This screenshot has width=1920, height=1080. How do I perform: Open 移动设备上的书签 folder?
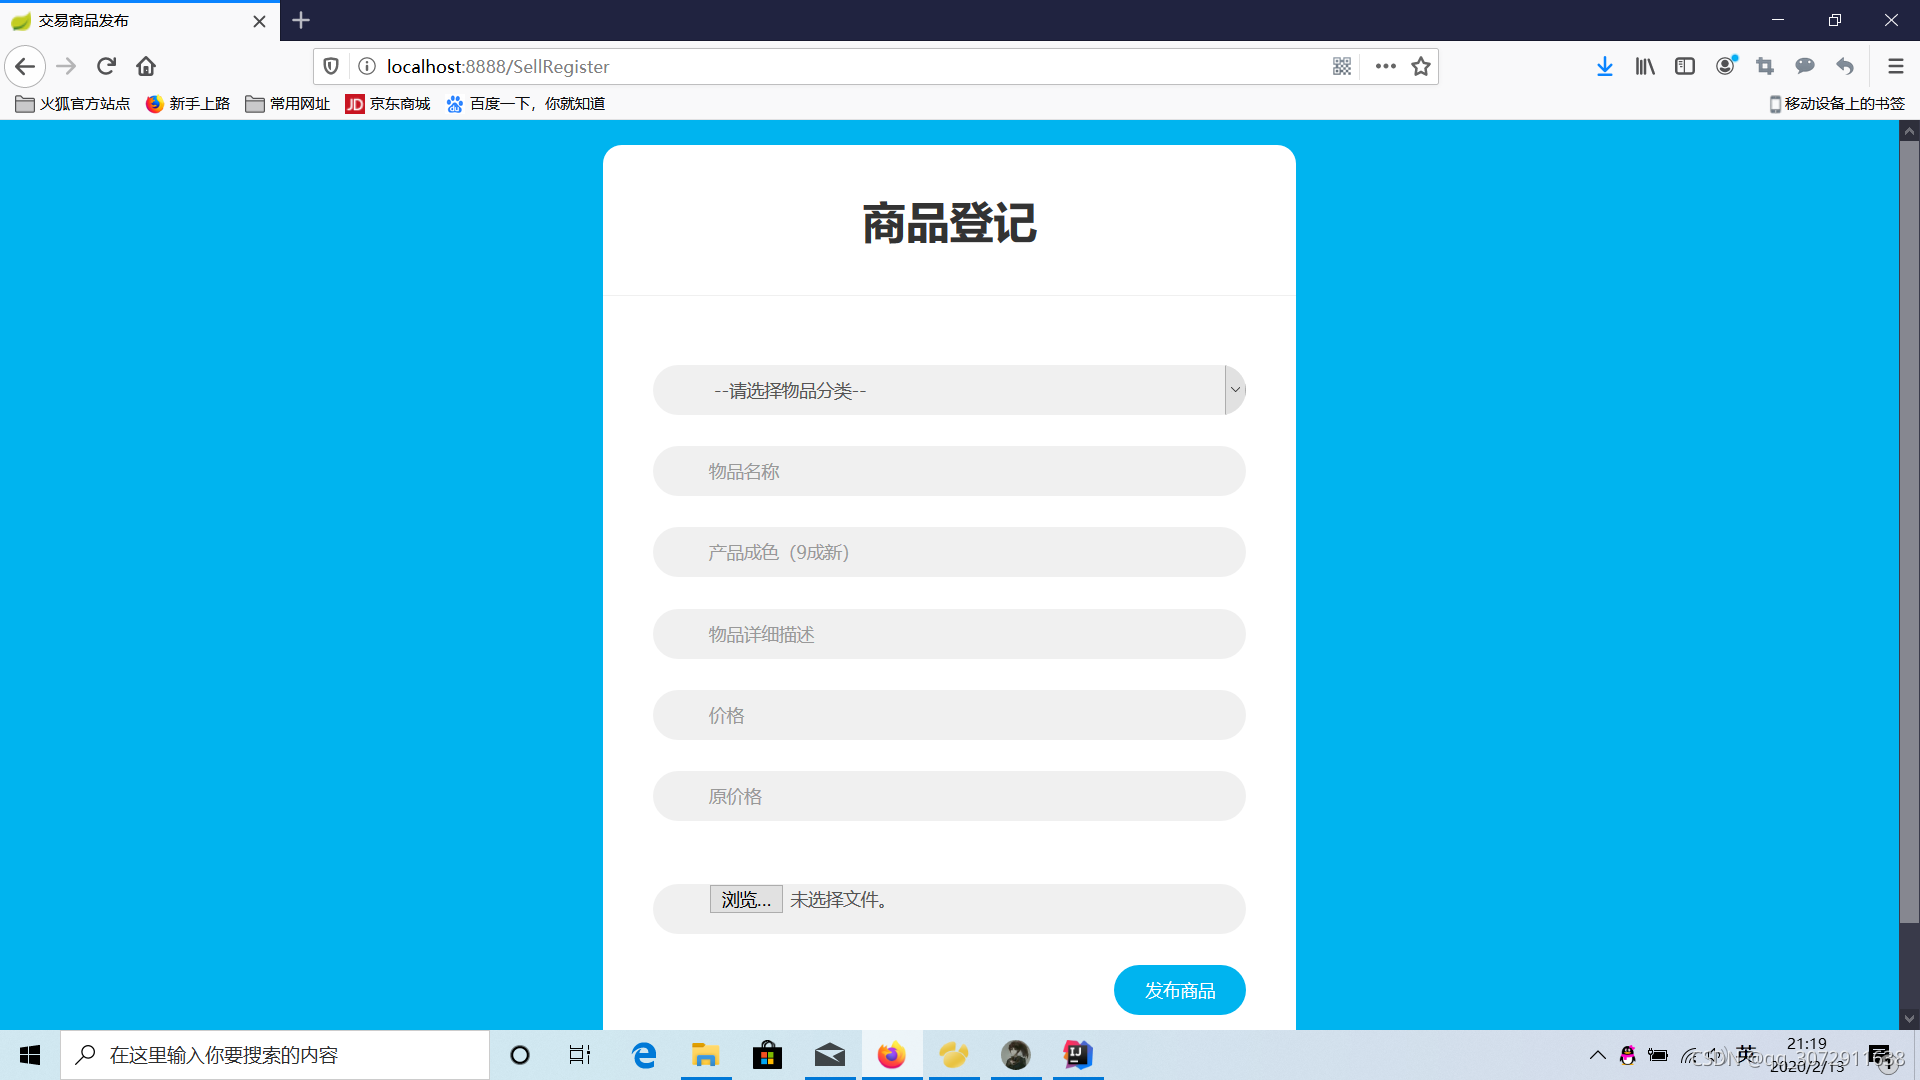(1837, 103)
